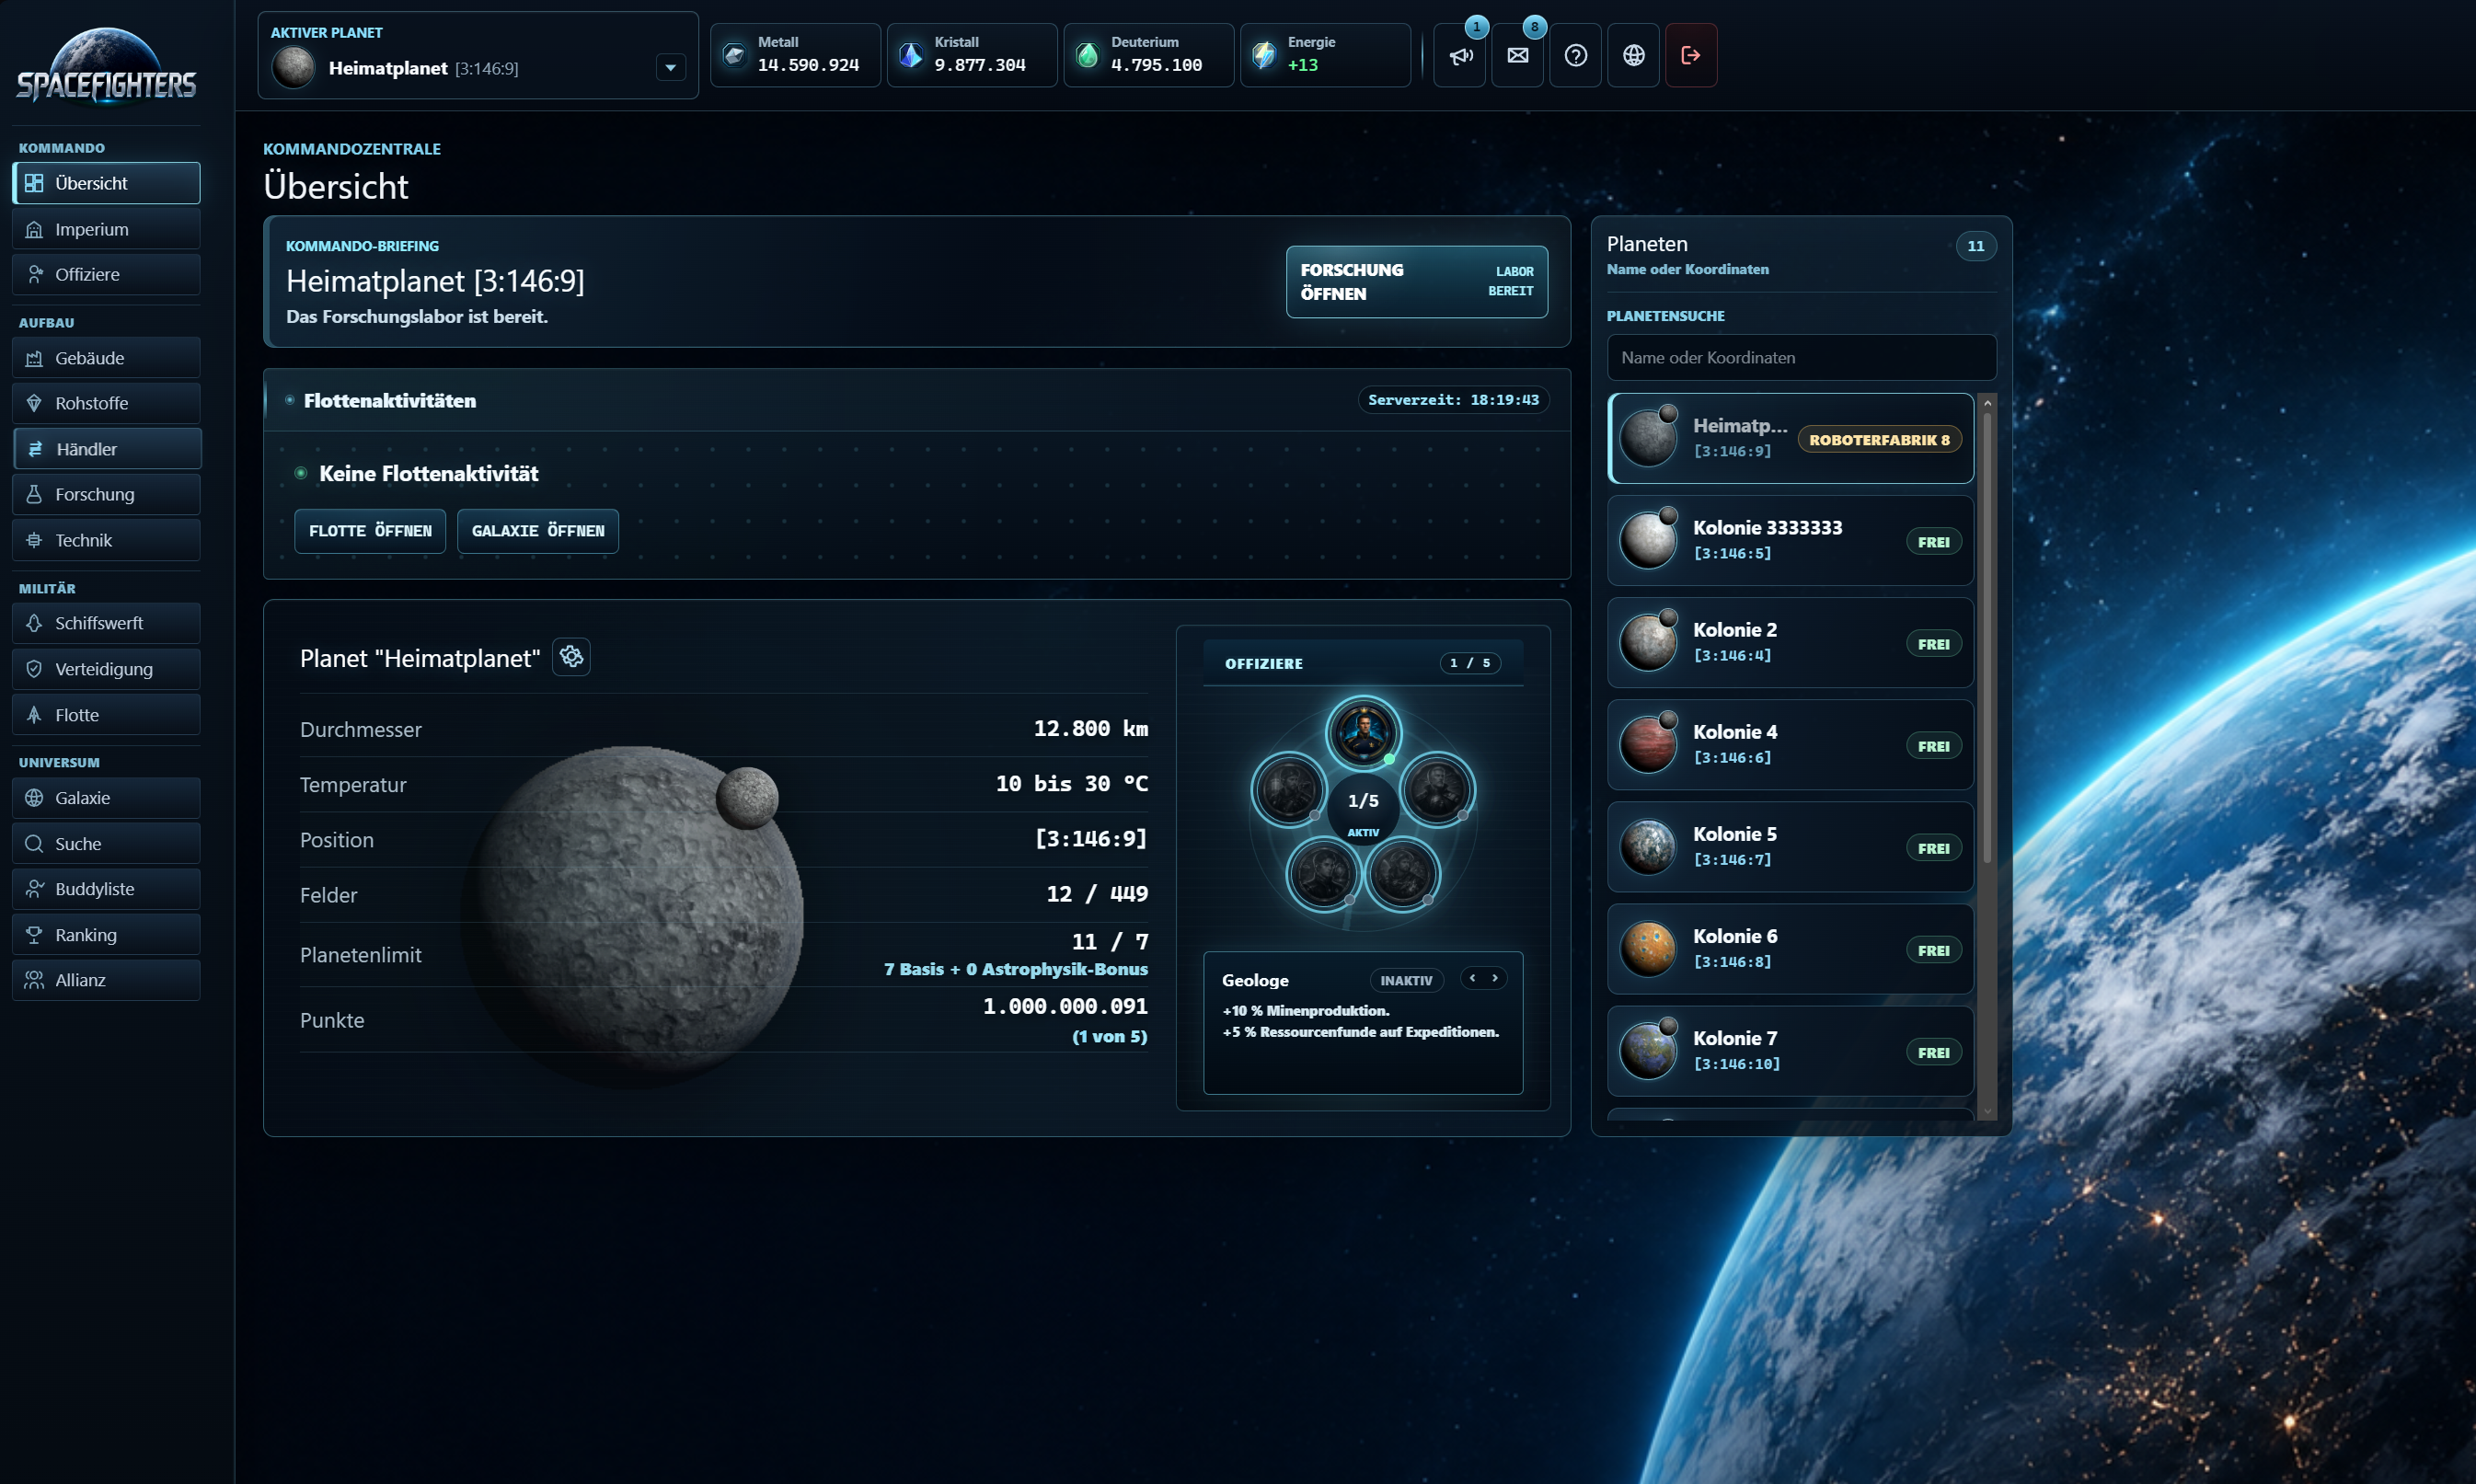Screen dimensions: 2476x1484
Task: Click "7 Basis + 0 Astrophysik-Bonus" text
Action: [1016, 969]
